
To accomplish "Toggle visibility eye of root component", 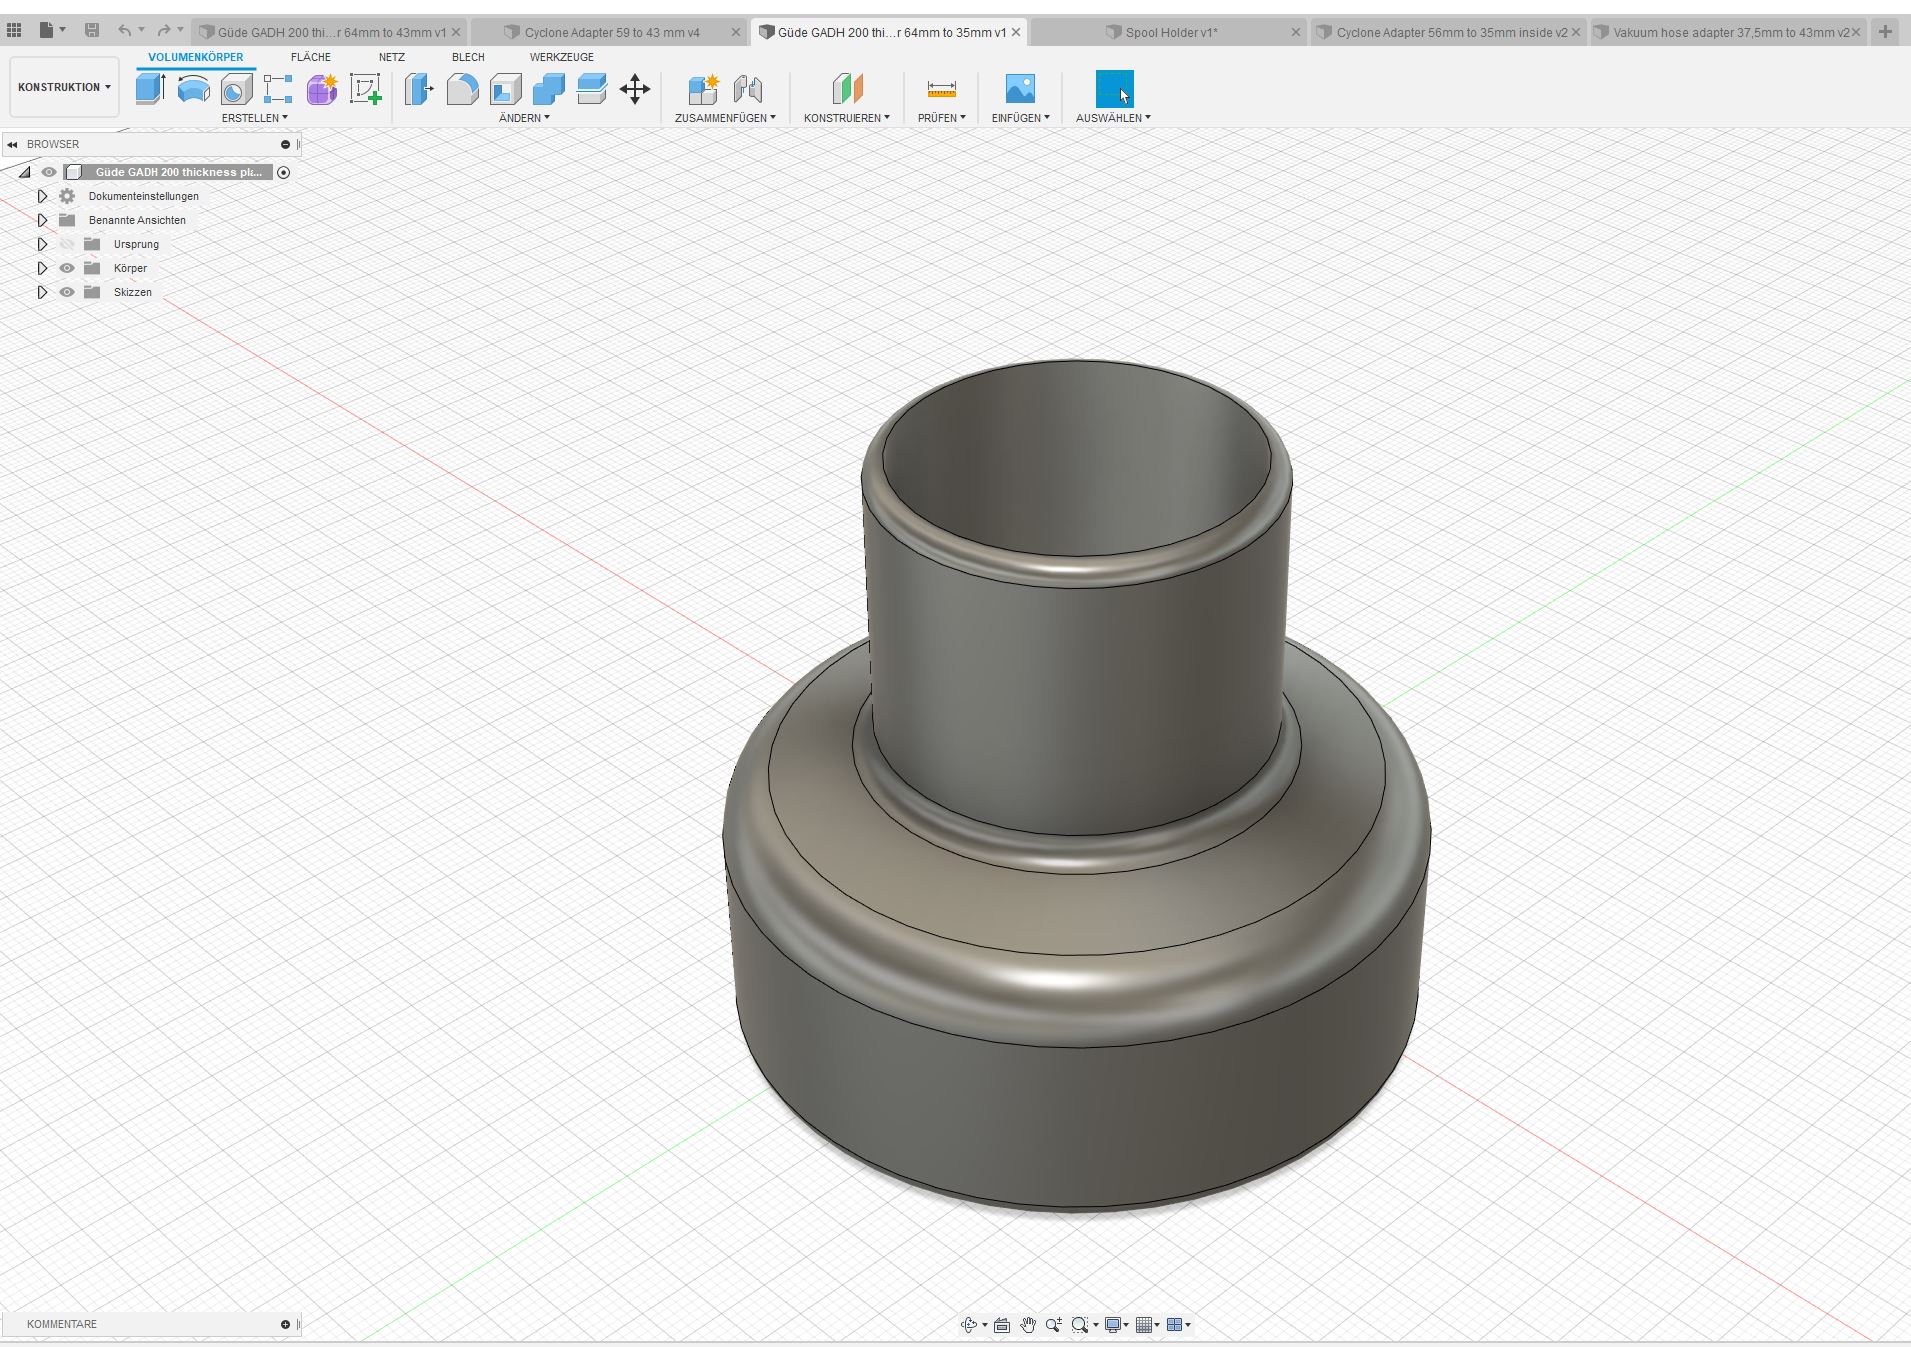I will (x=49, y=172).
